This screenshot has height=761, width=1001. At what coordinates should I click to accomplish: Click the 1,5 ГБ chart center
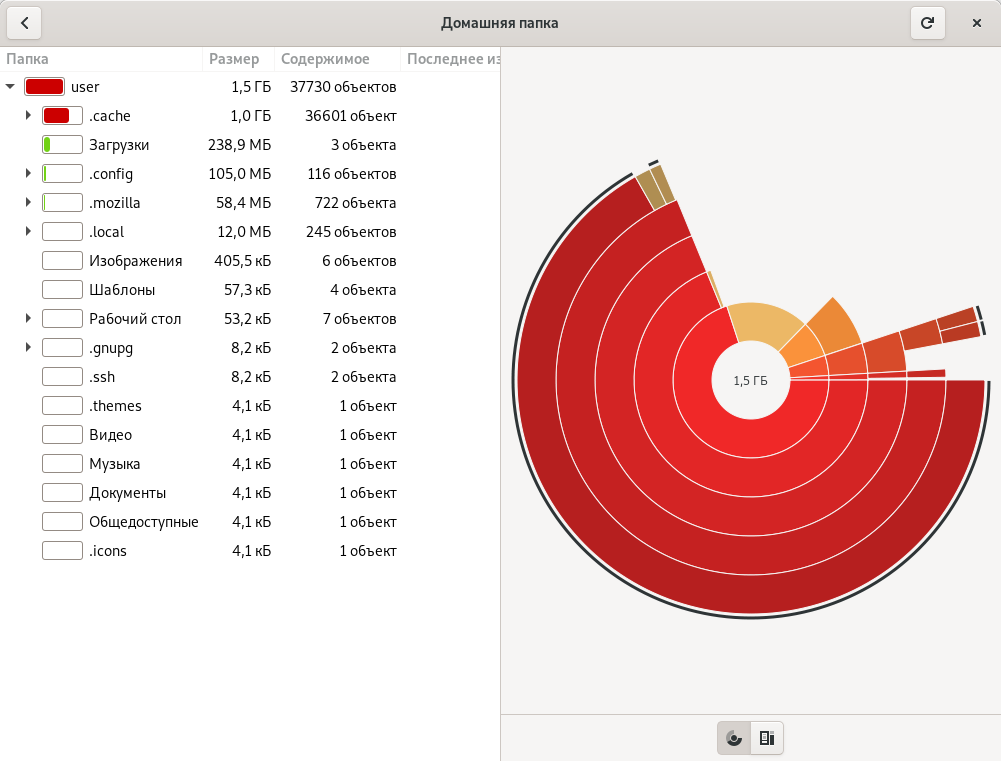tap(750, 381)
